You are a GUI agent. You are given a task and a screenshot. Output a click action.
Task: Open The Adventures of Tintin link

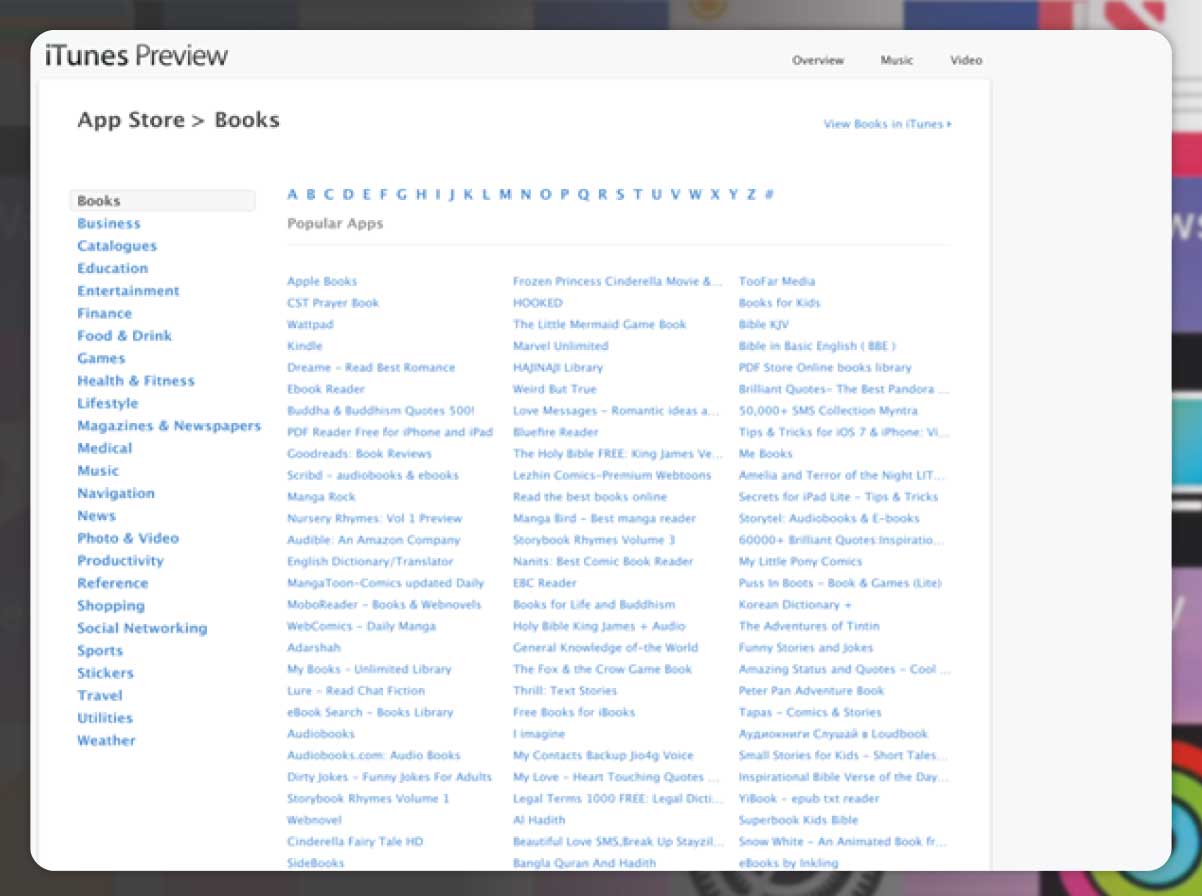click(x=809, y=626)
